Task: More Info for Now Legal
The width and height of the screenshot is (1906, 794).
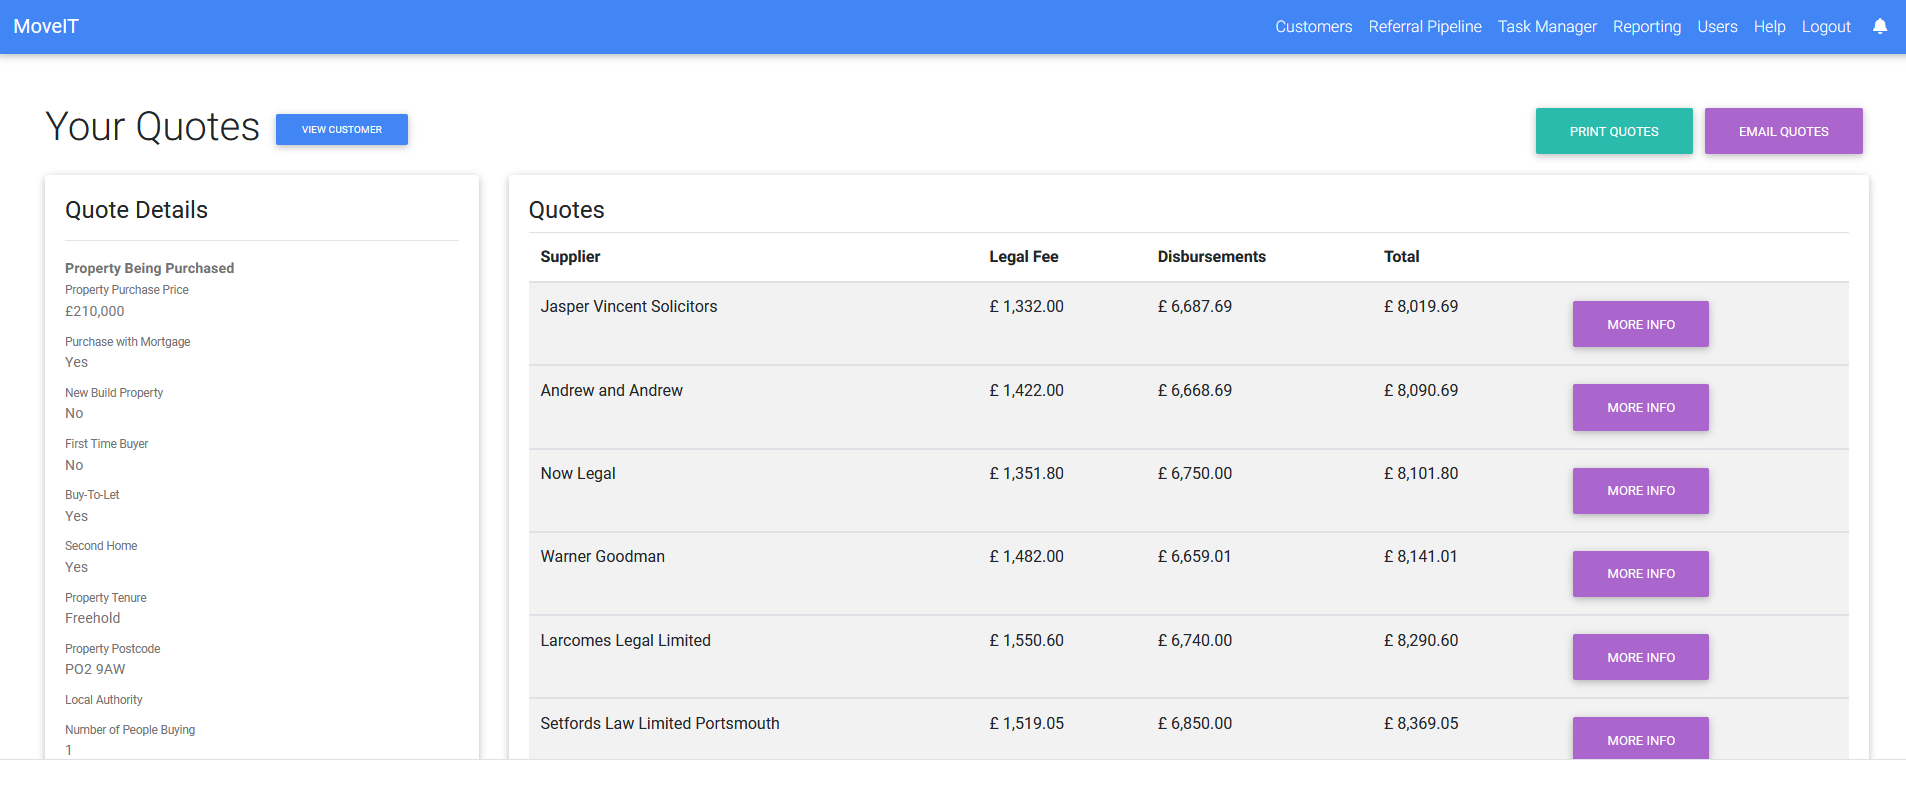Action: [1640, 491]
